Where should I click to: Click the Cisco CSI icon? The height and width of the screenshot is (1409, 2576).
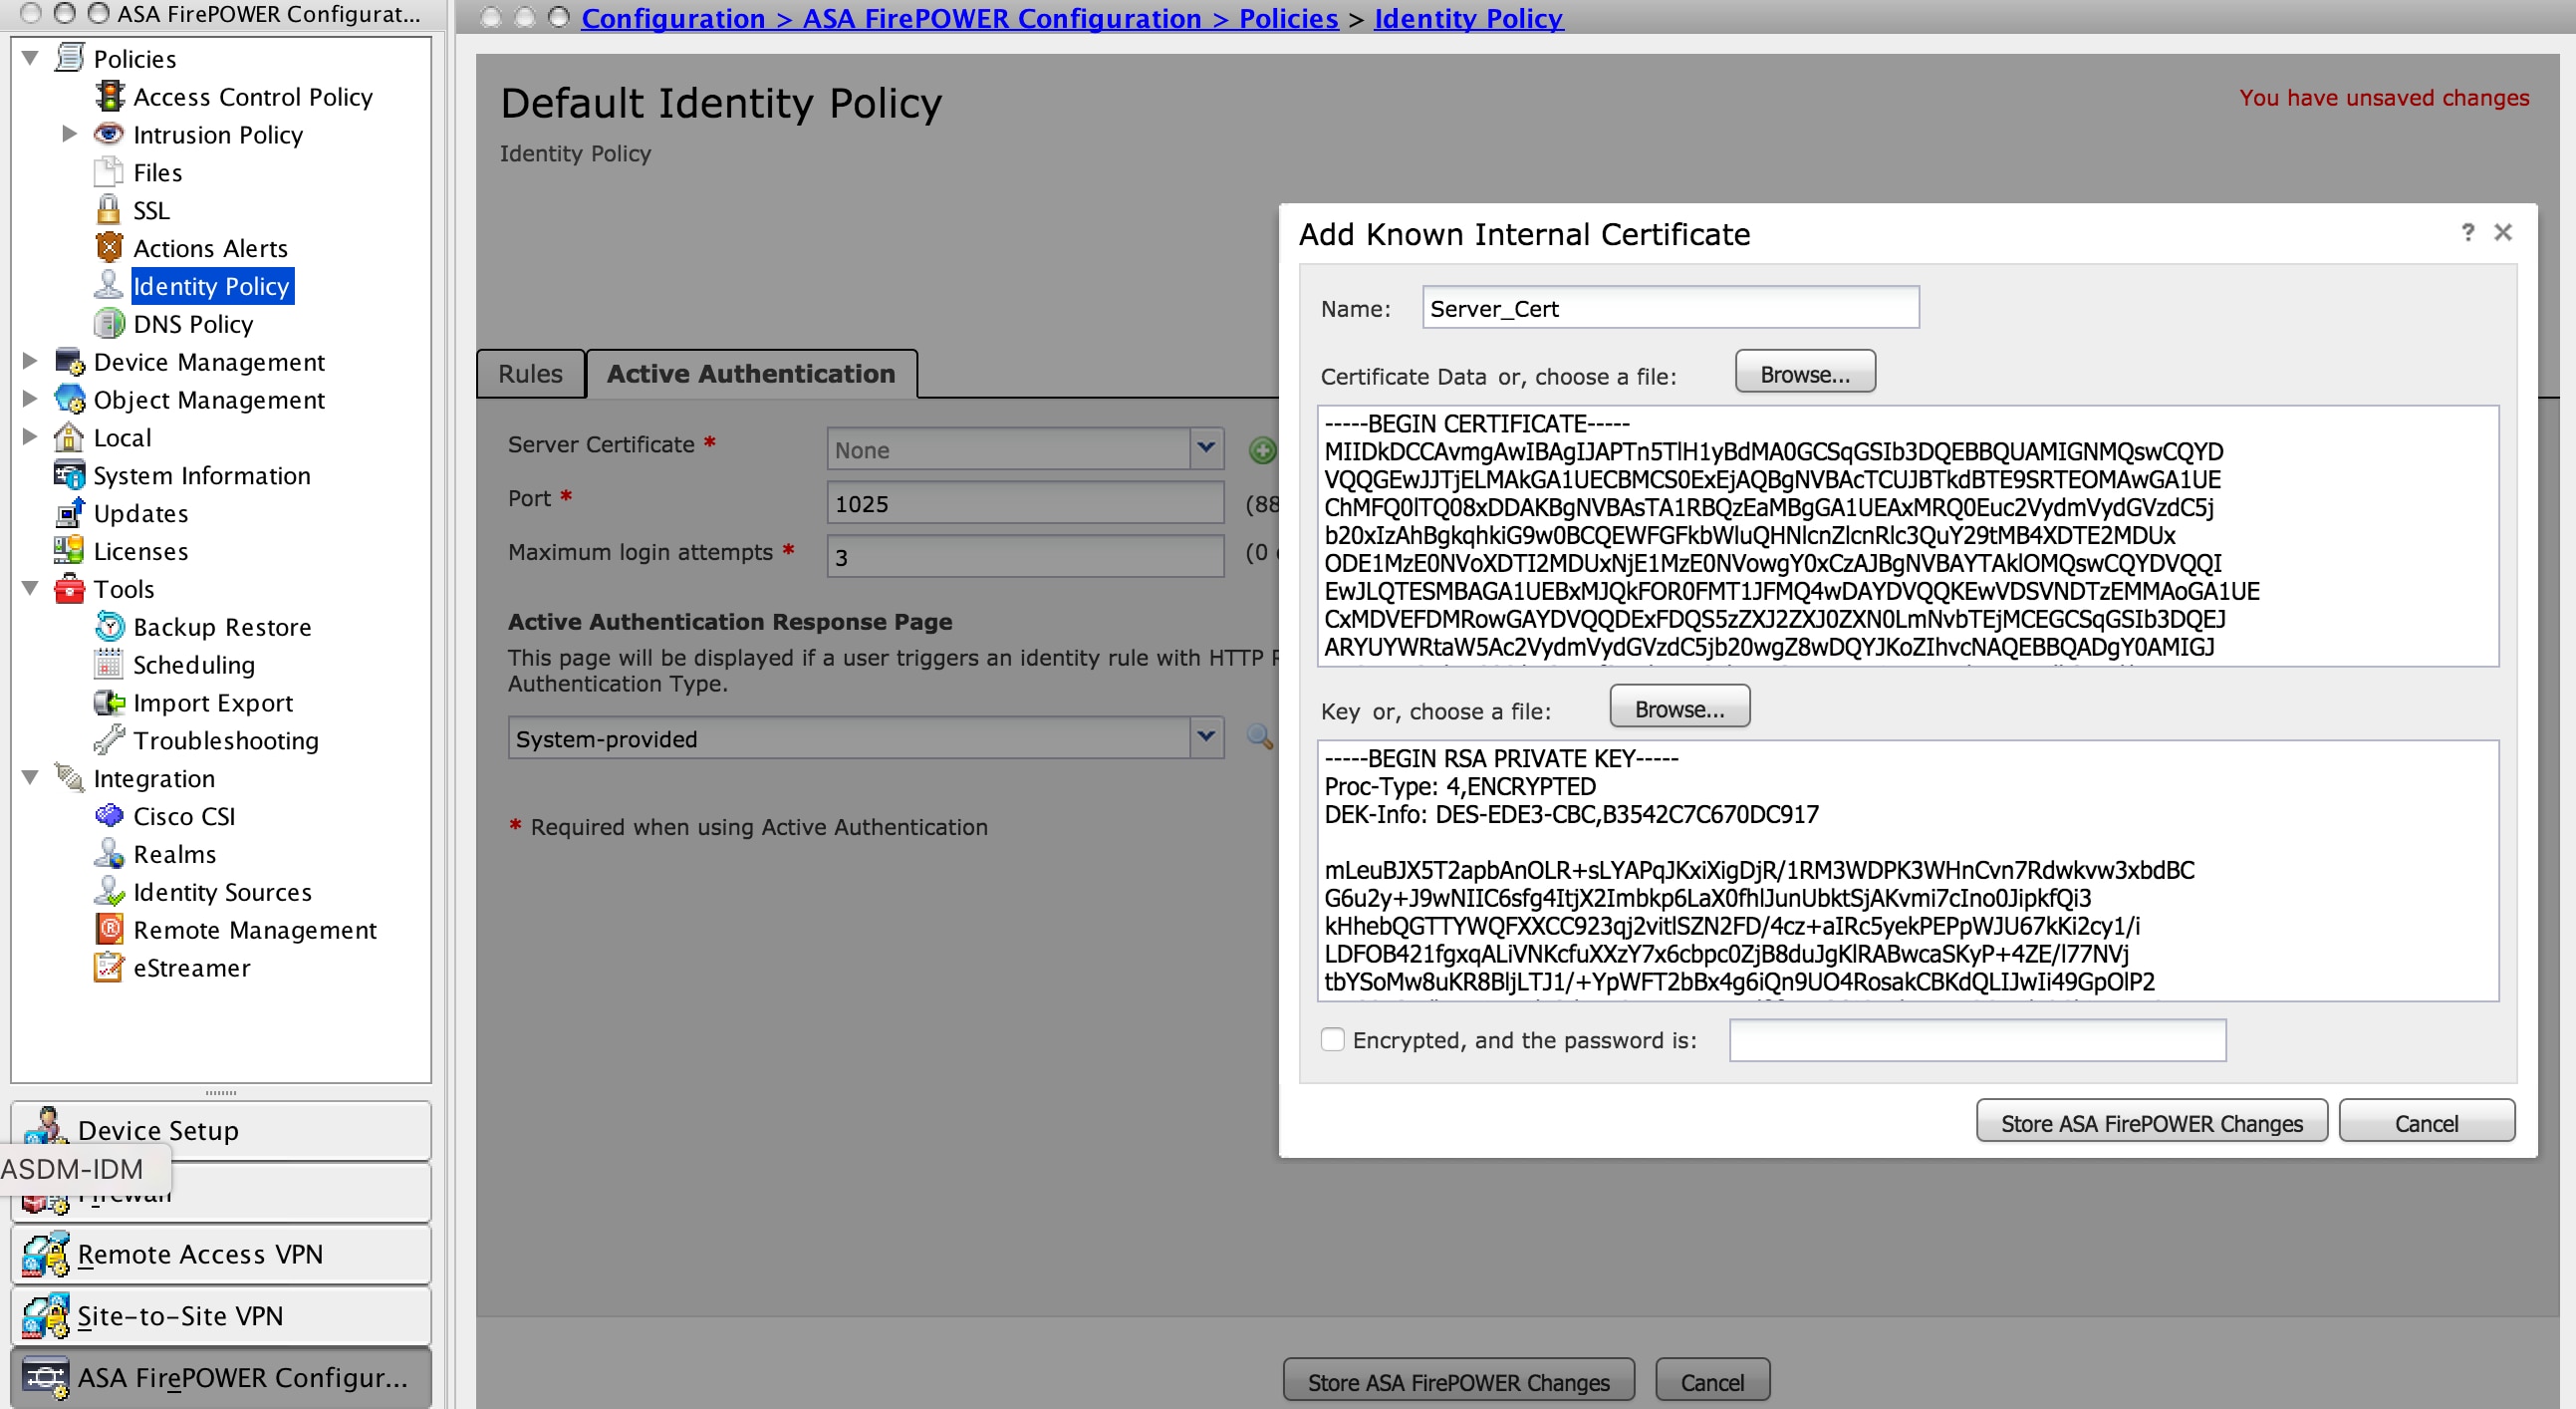[x=109, y=815]
